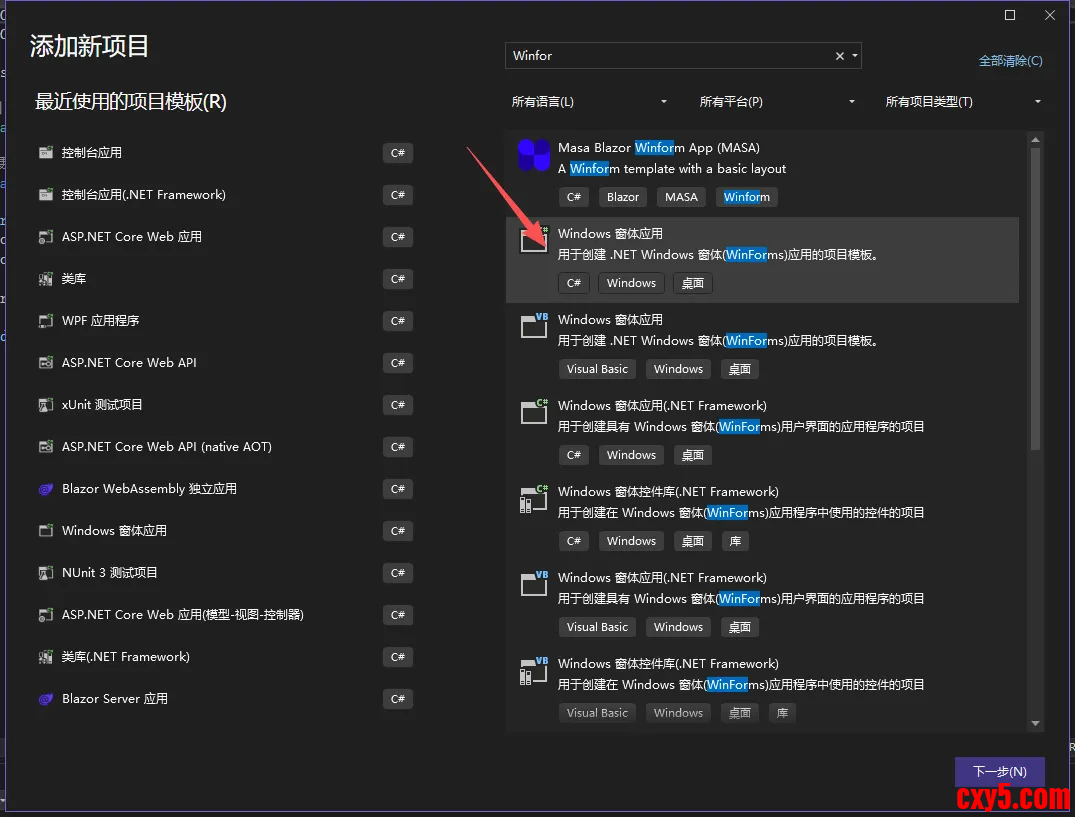Click the 下一步(N) button
1075x817 pixels.
tap(999, 771)
